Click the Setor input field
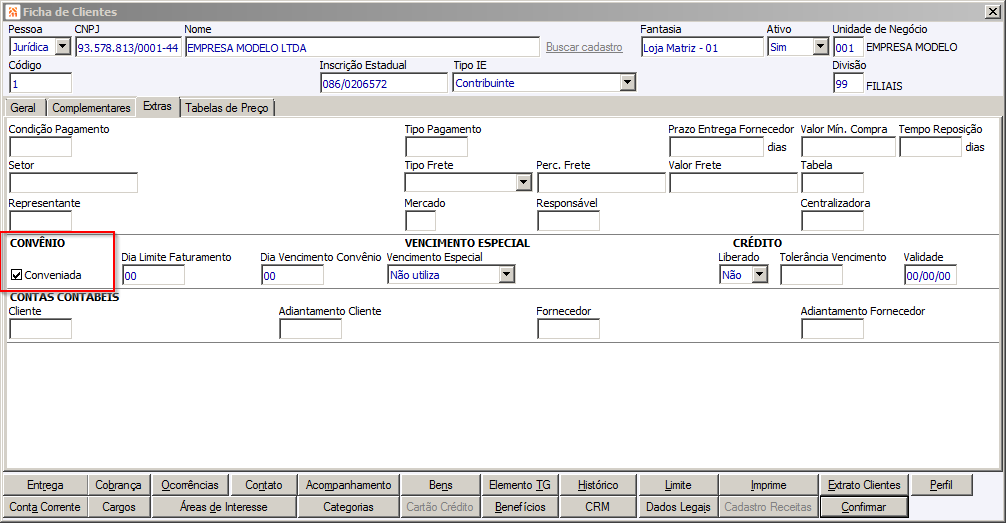This screenshot has height=523, width=1006. 74,183
